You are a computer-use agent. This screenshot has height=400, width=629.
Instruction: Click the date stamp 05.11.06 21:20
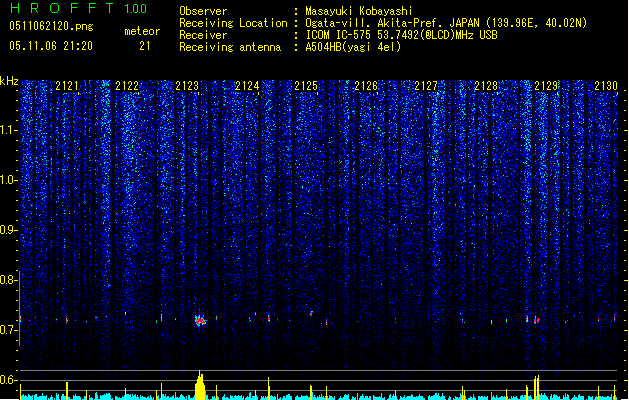pos(51,46)
